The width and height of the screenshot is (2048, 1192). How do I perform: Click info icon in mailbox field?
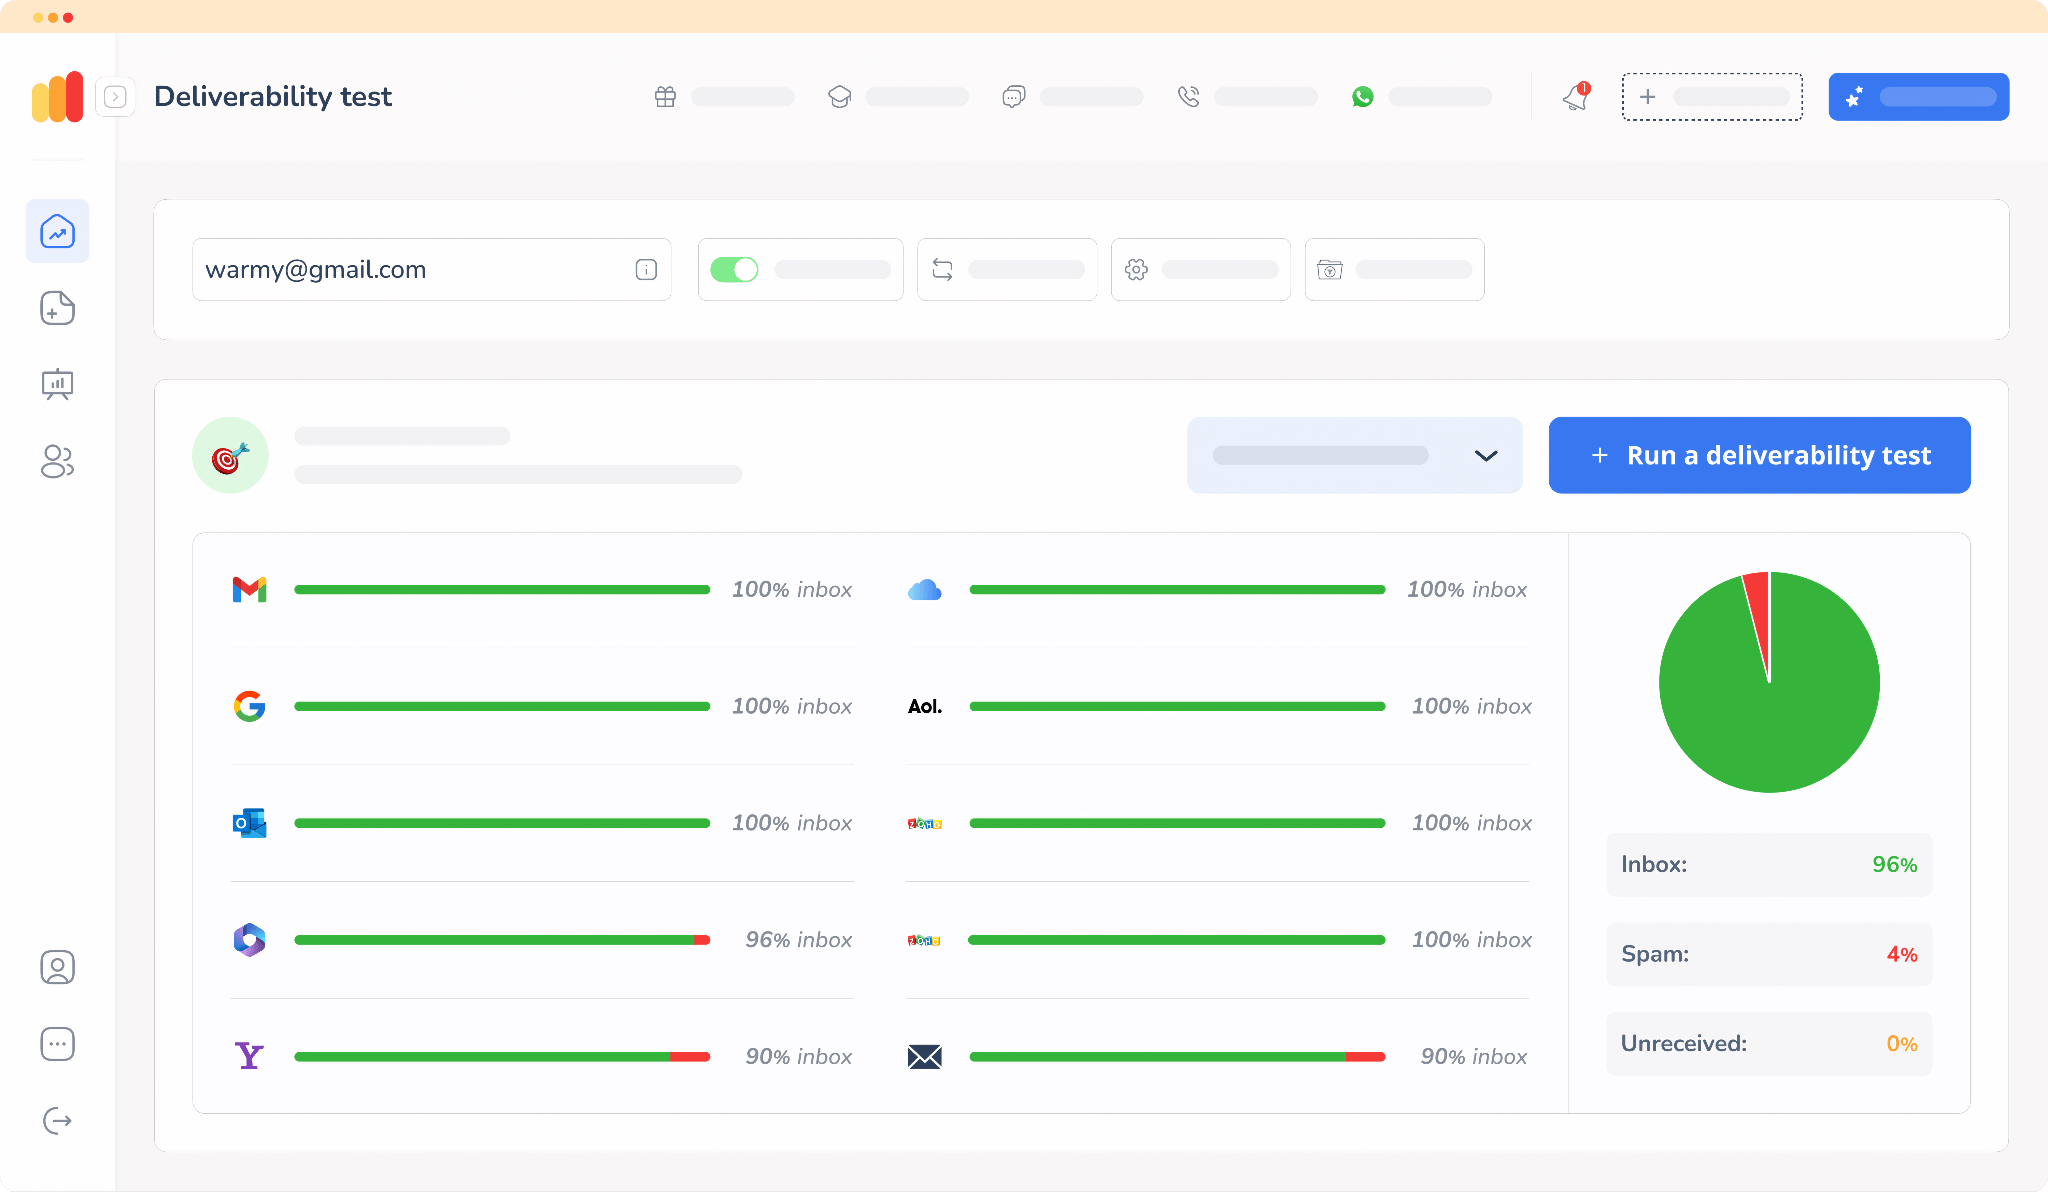click(646, 270)
